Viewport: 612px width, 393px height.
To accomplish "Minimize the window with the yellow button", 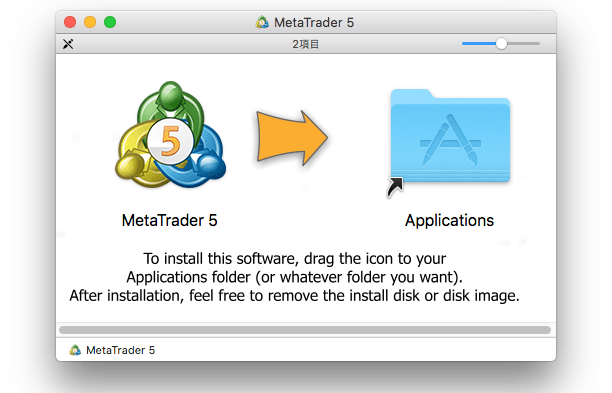I will 90,22.
